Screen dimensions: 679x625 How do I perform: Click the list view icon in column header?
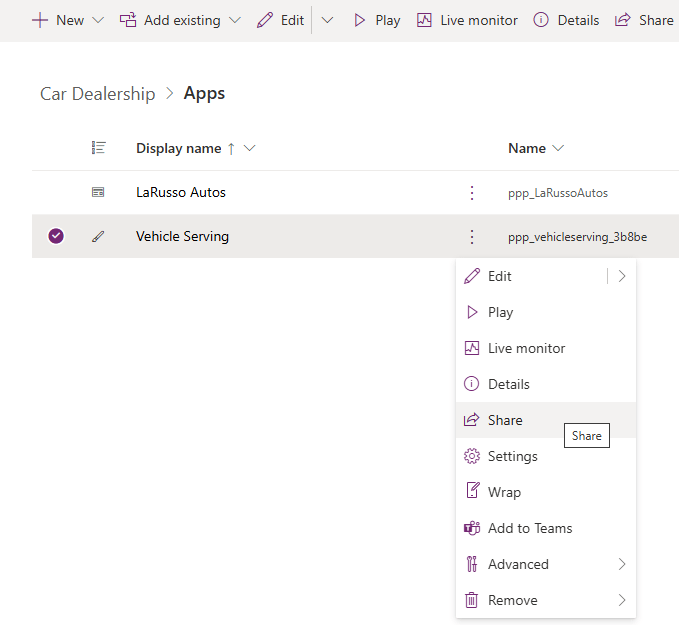98,148
